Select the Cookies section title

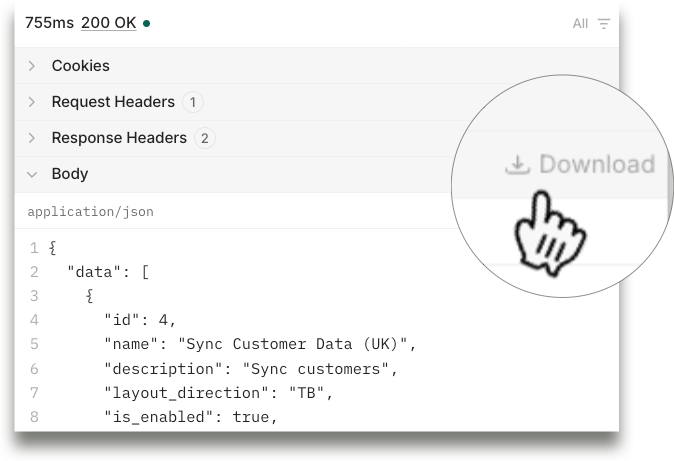pyautogui.click(x=80, y=66)
